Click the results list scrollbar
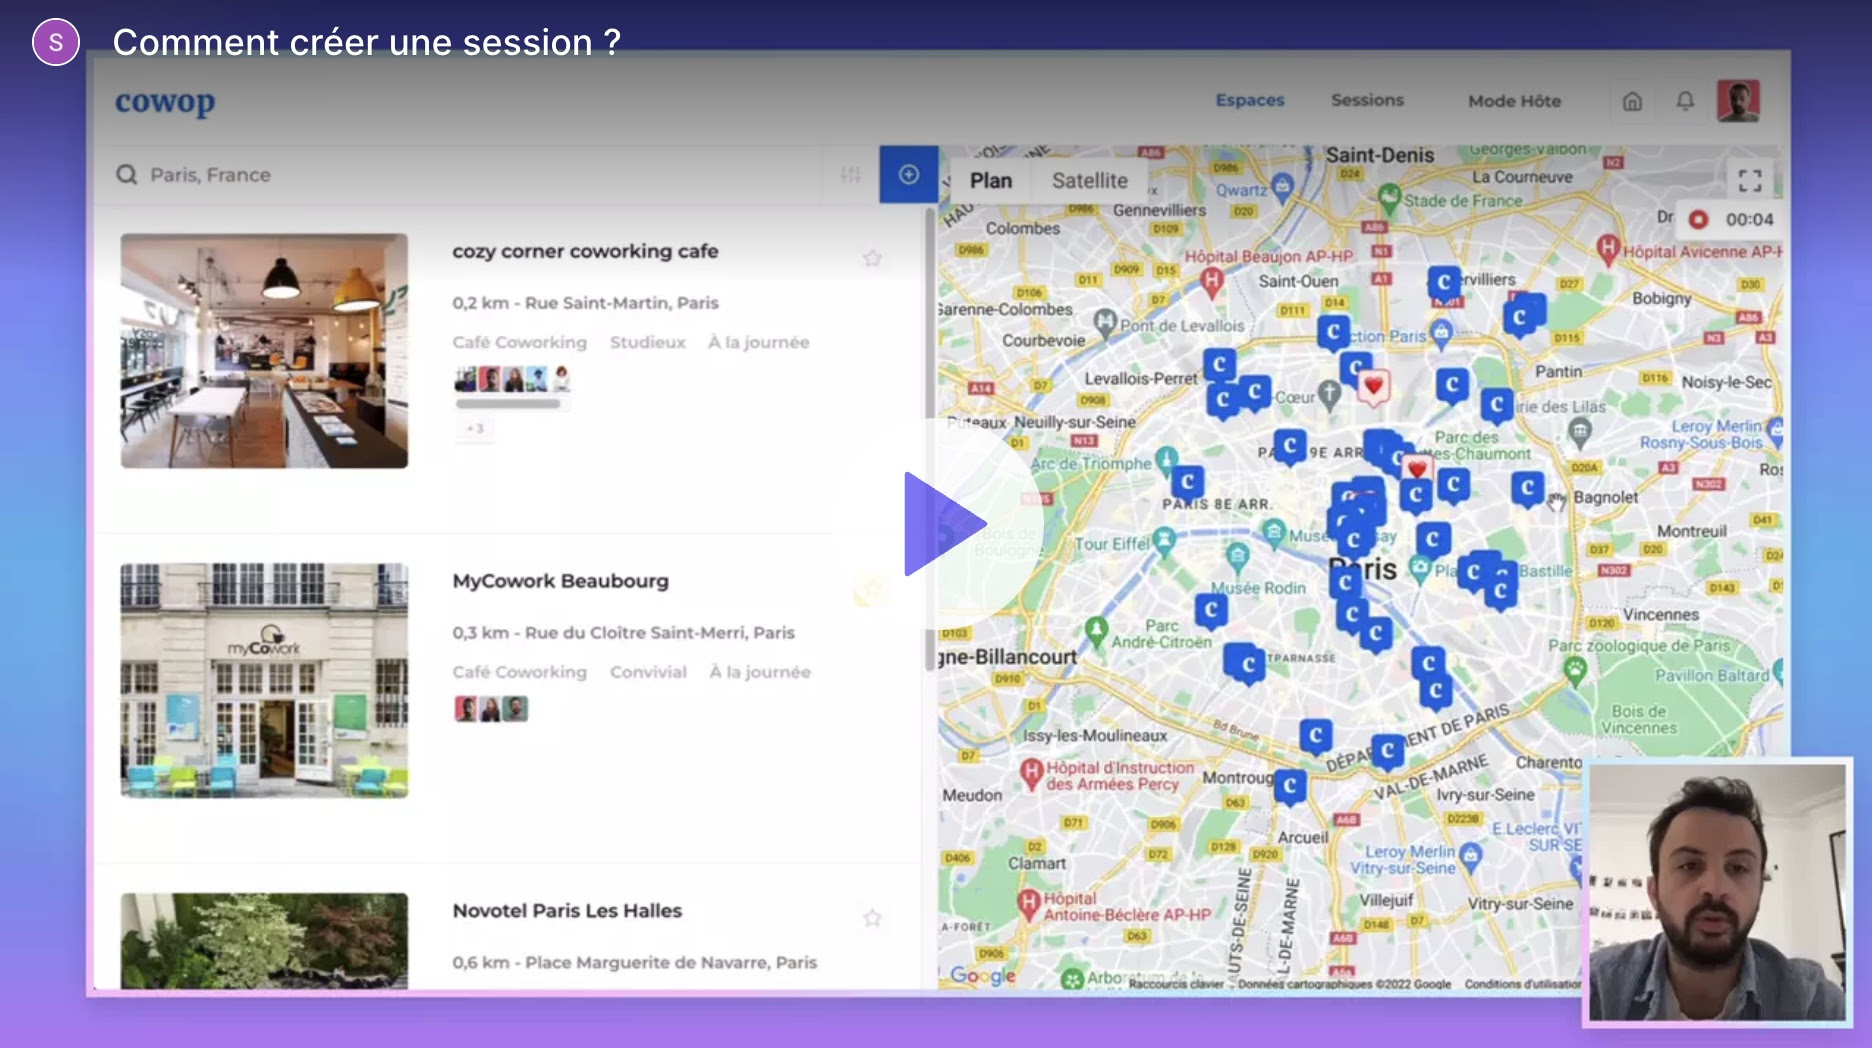The image size is (1872, 1048). pos(930,438)
